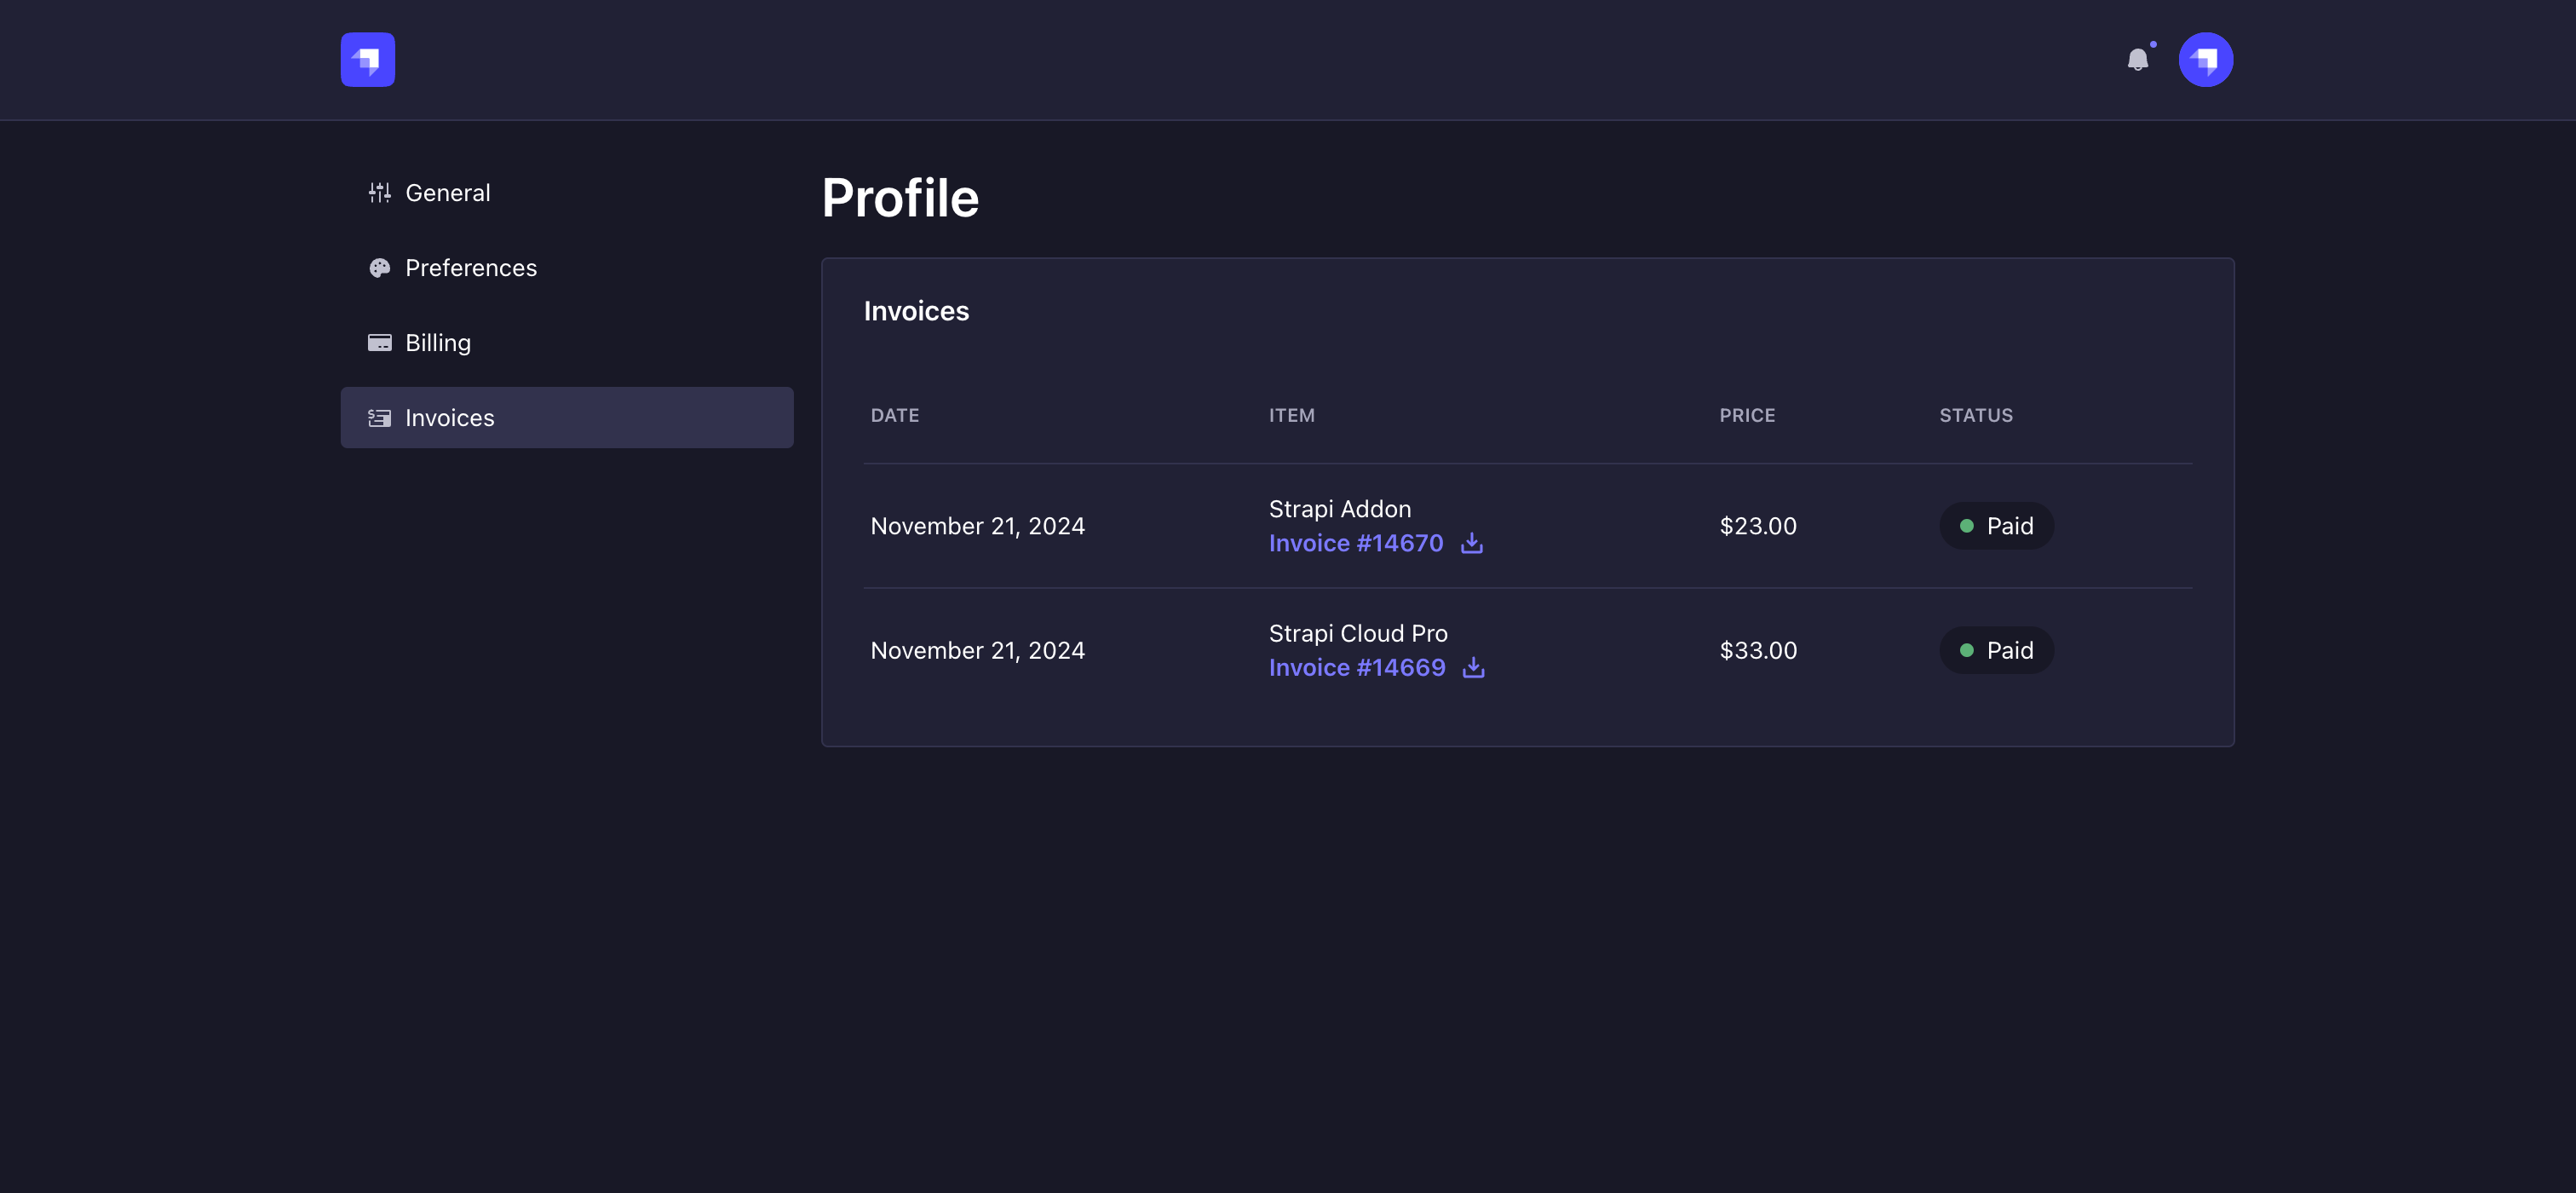Click the DATE column header
Screen dimensions: 2576x1193
tap(895, 415)
